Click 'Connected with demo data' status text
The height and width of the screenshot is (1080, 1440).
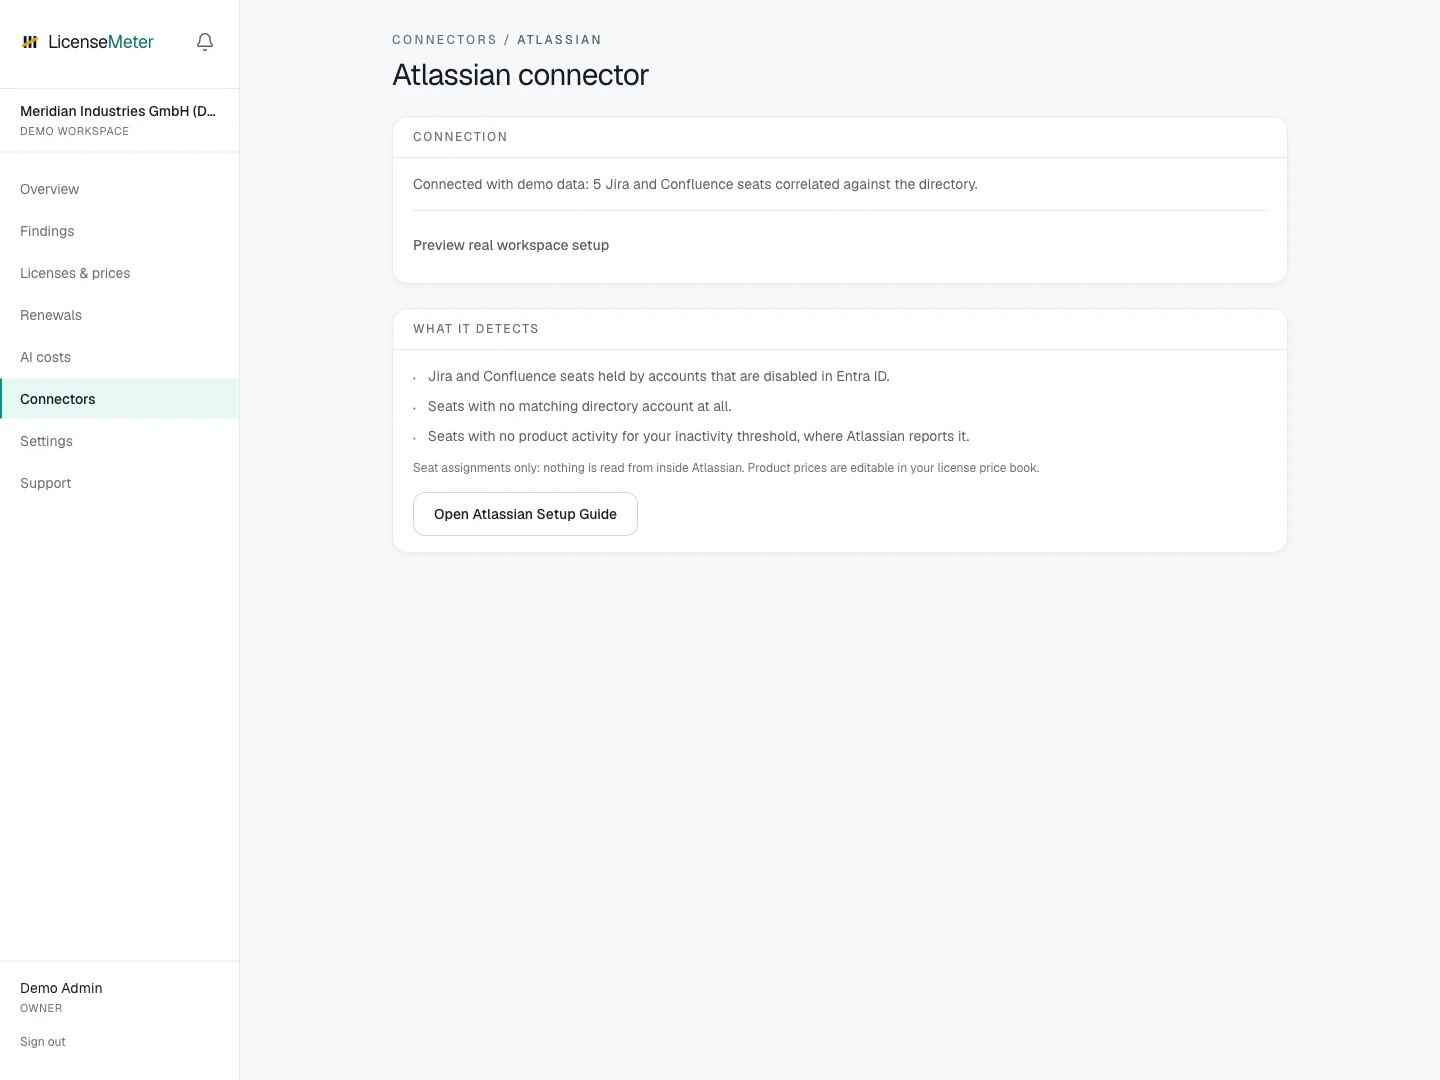point(695,184)
